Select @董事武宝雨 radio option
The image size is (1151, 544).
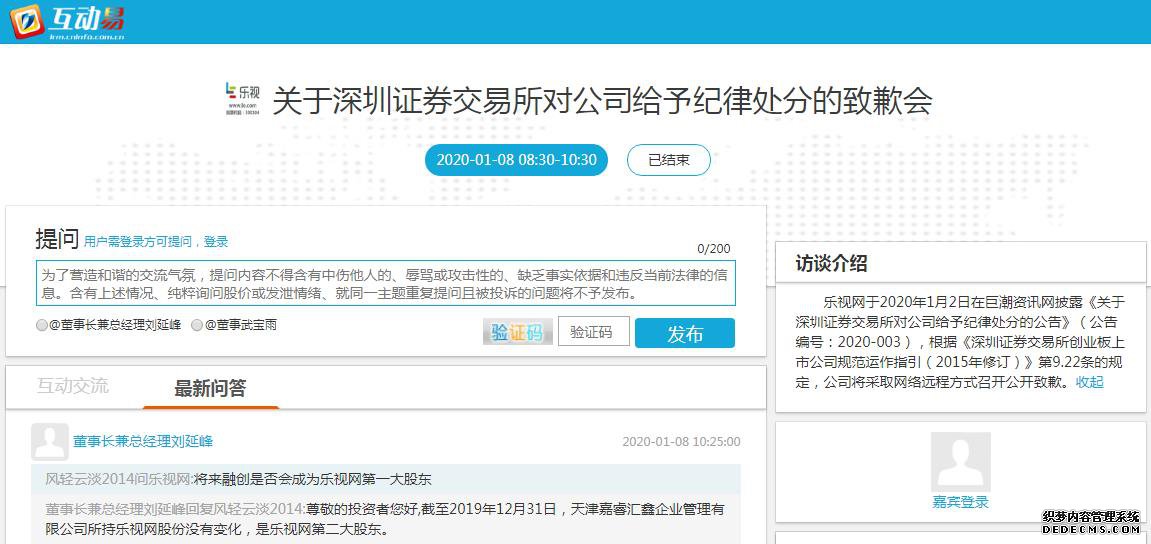pyautogui.click(x=197, y=325)
